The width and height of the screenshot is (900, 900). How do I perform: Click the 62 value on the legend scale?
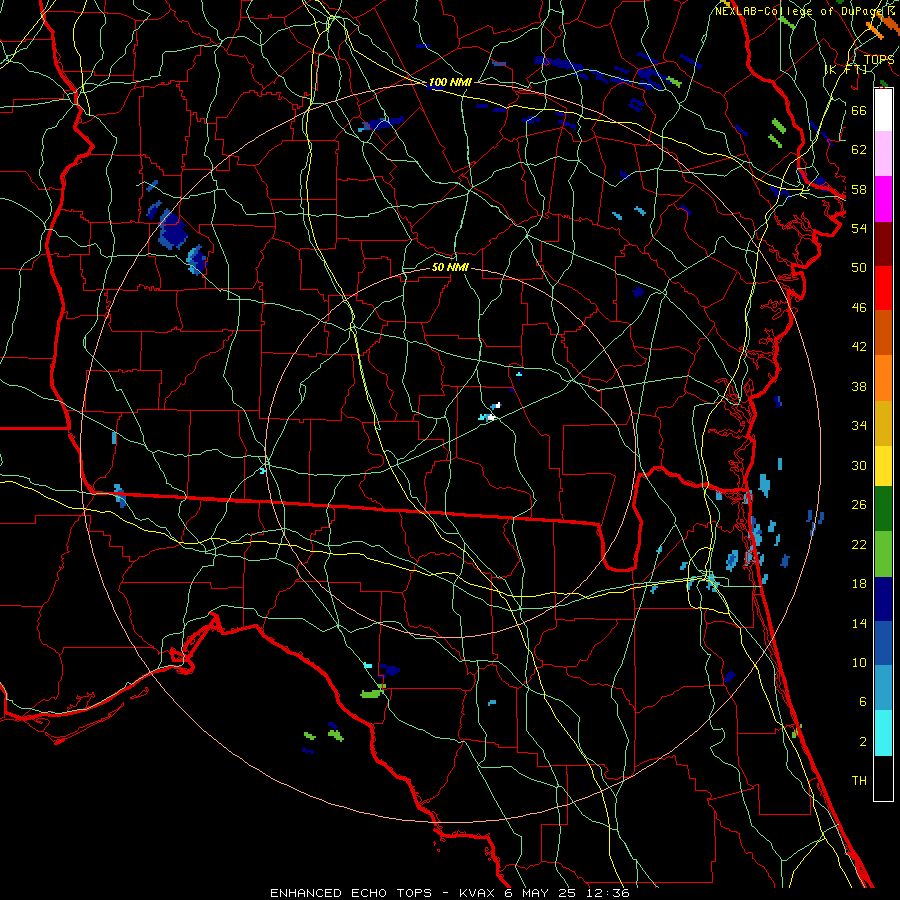tap(859, 150)
